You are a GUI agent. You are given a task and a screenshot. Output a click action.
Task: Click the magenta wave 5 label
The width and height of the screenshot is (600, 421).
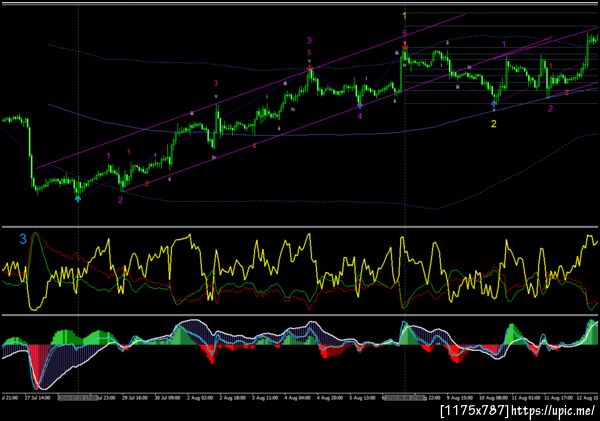[404, 33]
